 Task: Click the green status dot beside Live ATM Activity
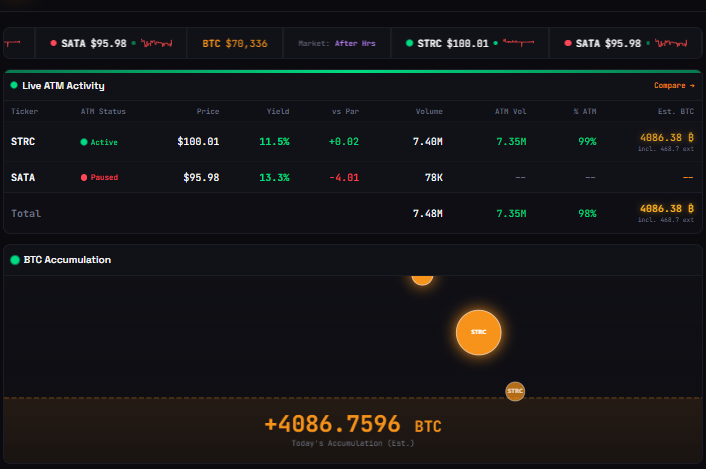14,85
